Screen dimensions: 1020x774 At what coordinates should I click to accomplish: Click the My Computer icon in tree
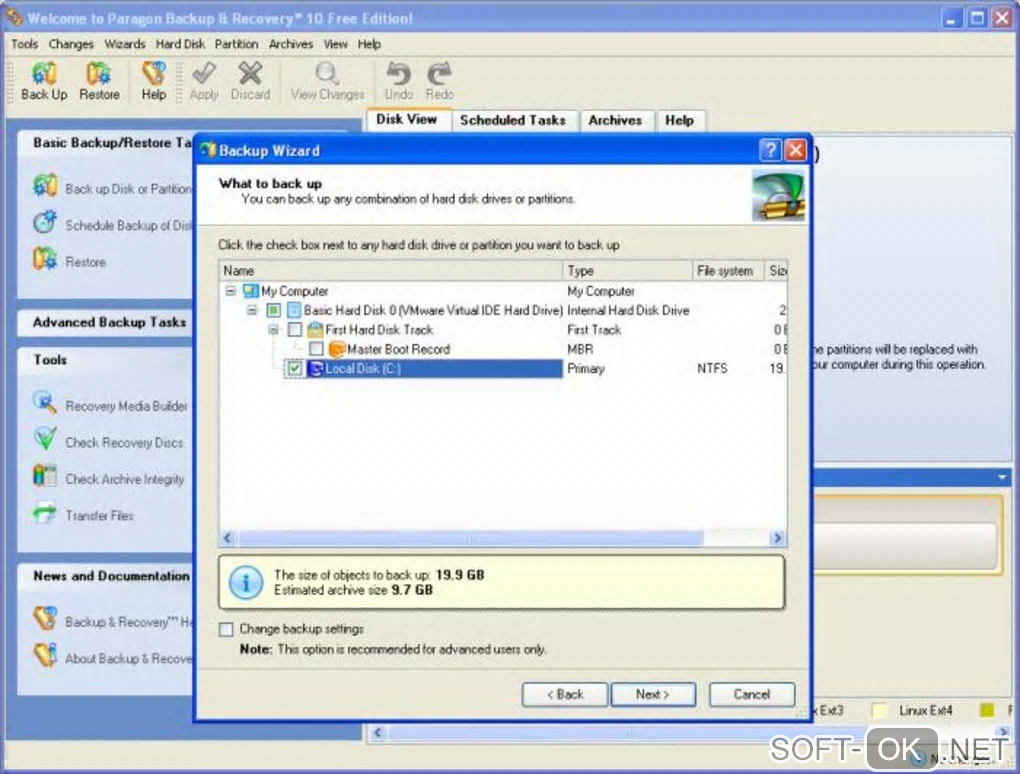coord(250,291)
